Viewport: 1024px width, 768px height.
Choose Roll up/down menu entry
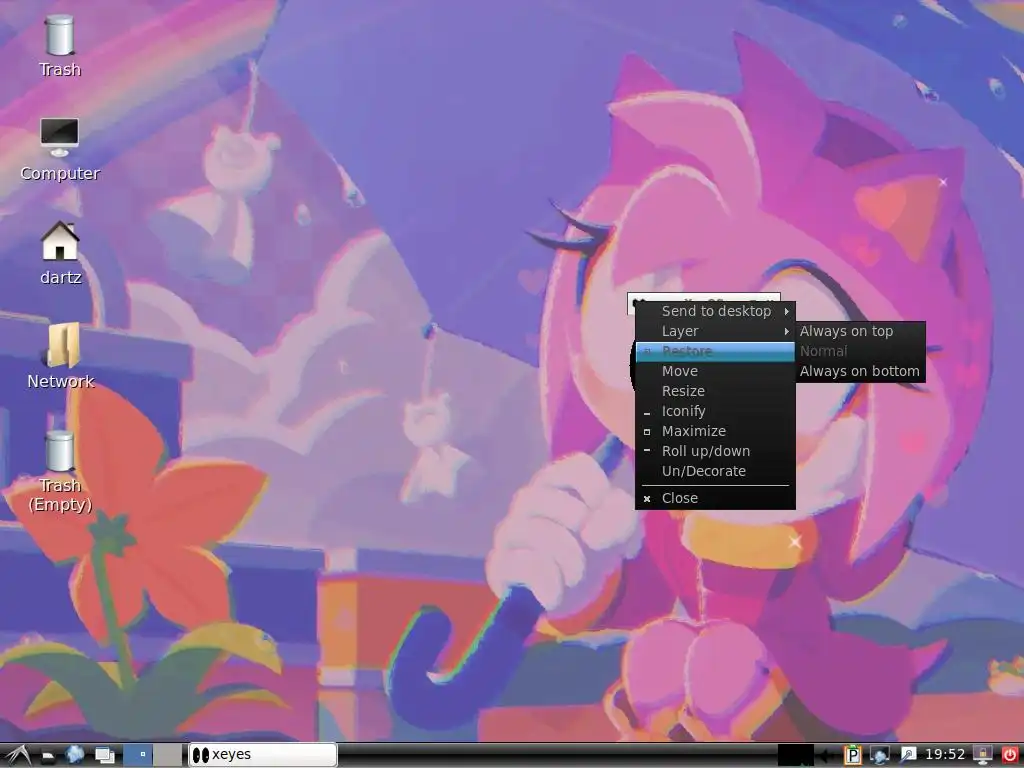tap(715, 451)
